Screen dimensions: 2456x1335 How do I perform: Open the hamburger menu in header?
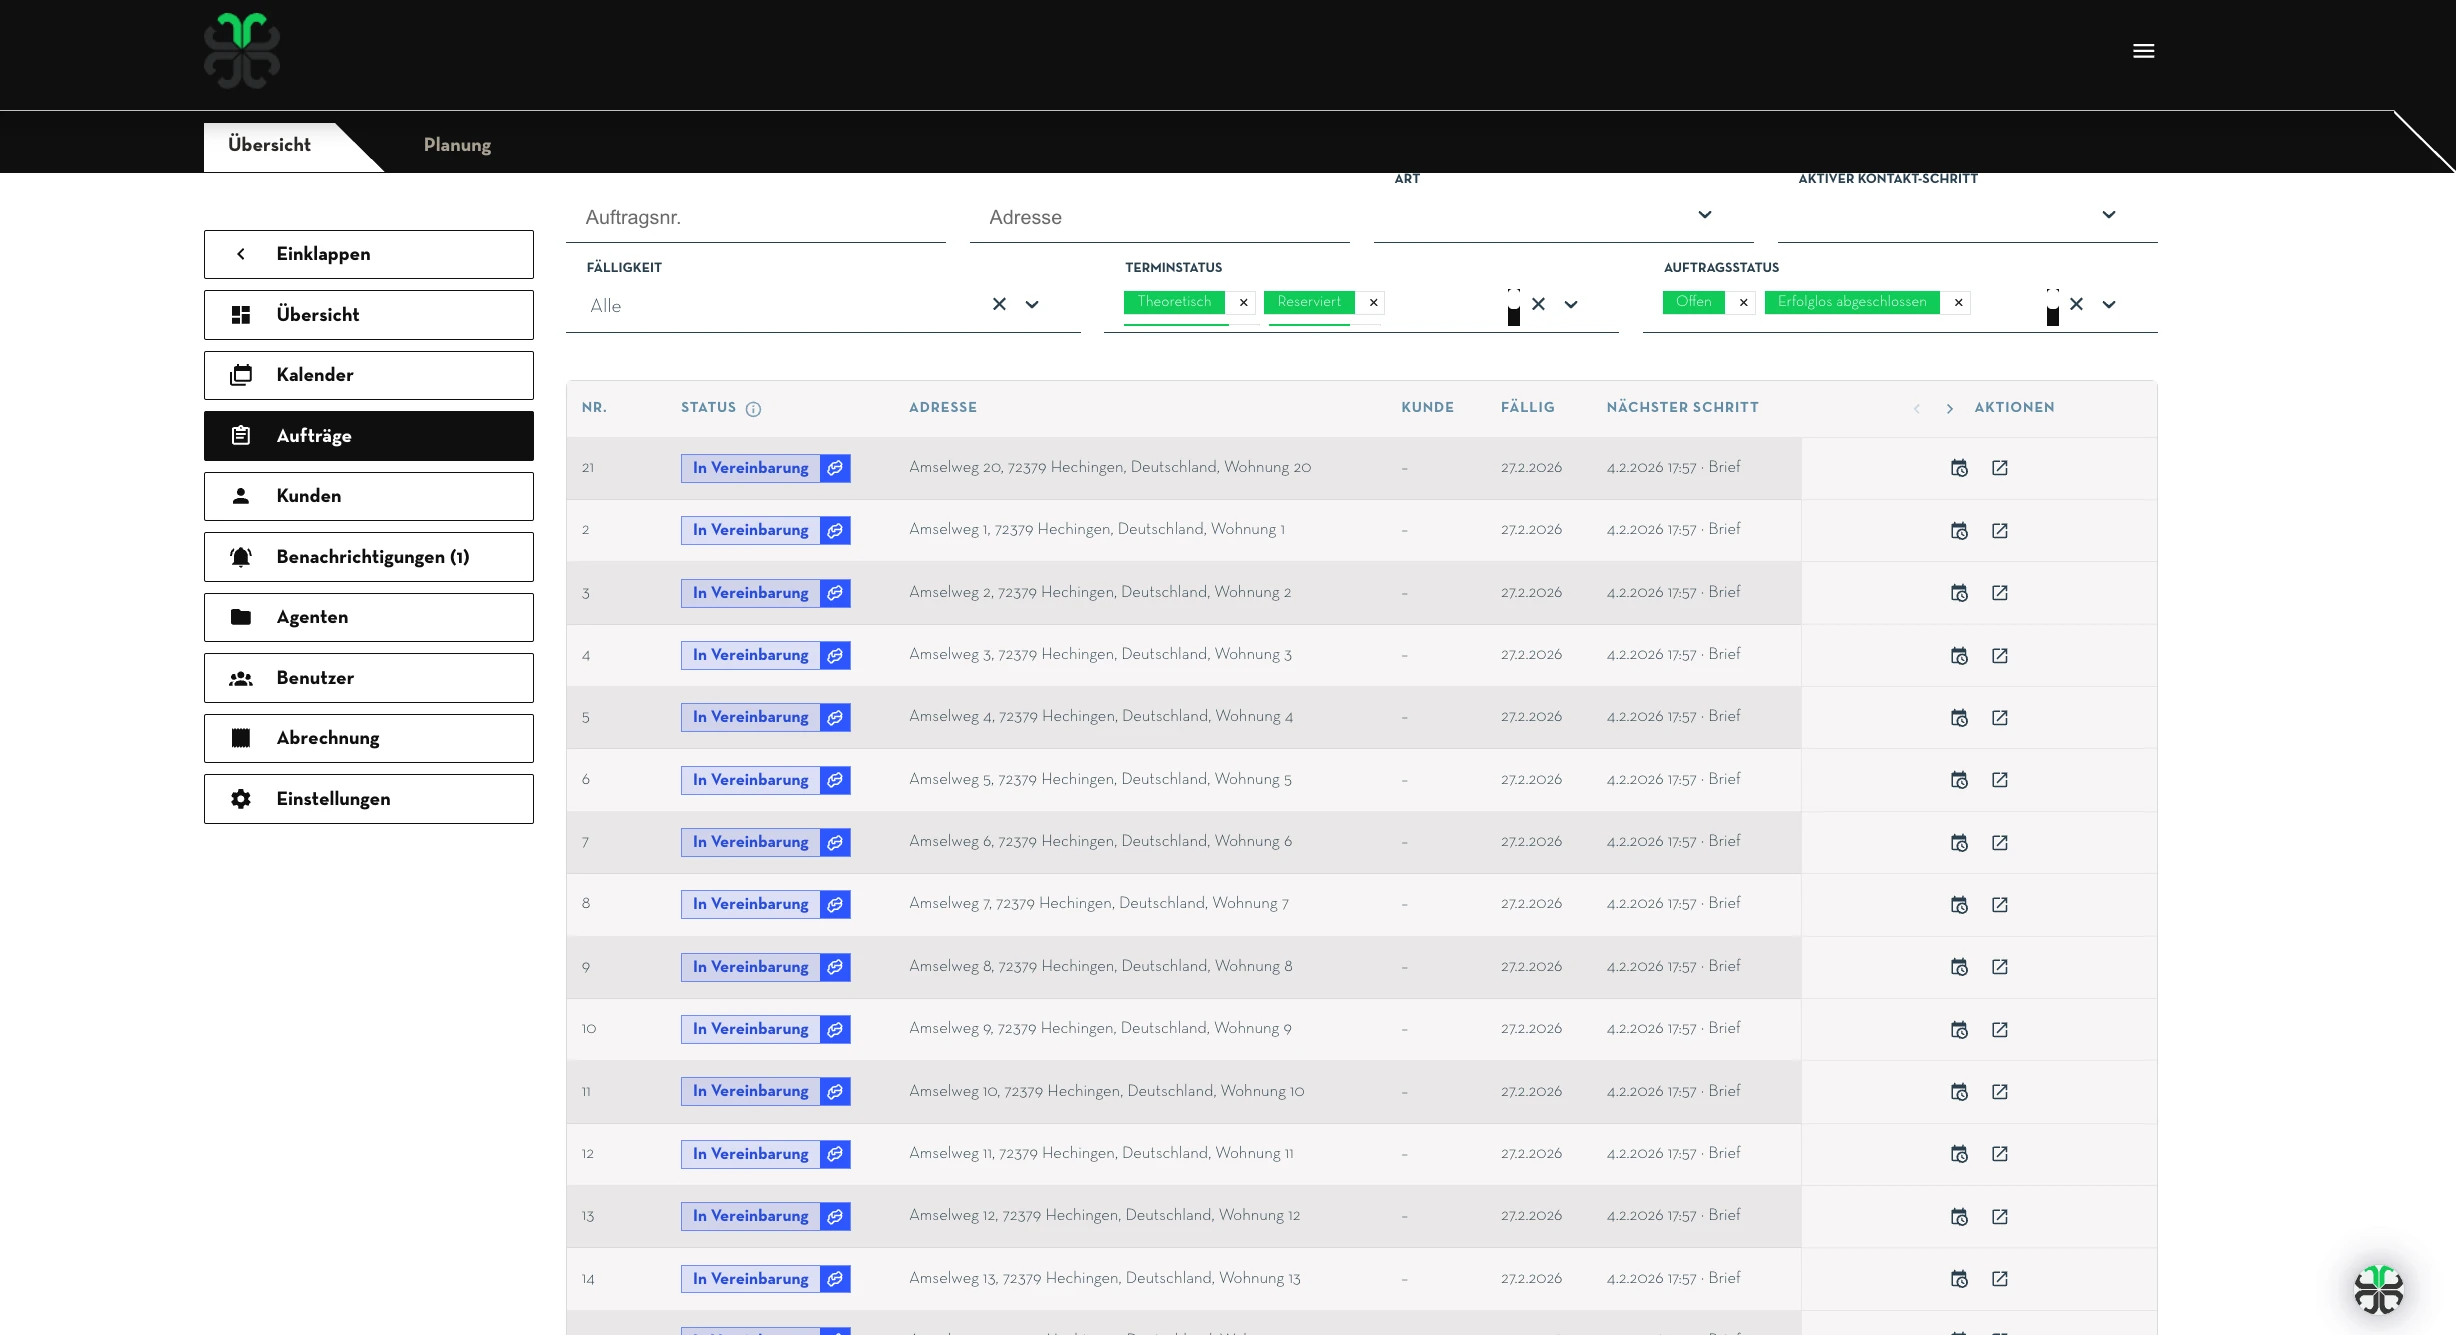tap(2143, 51)
